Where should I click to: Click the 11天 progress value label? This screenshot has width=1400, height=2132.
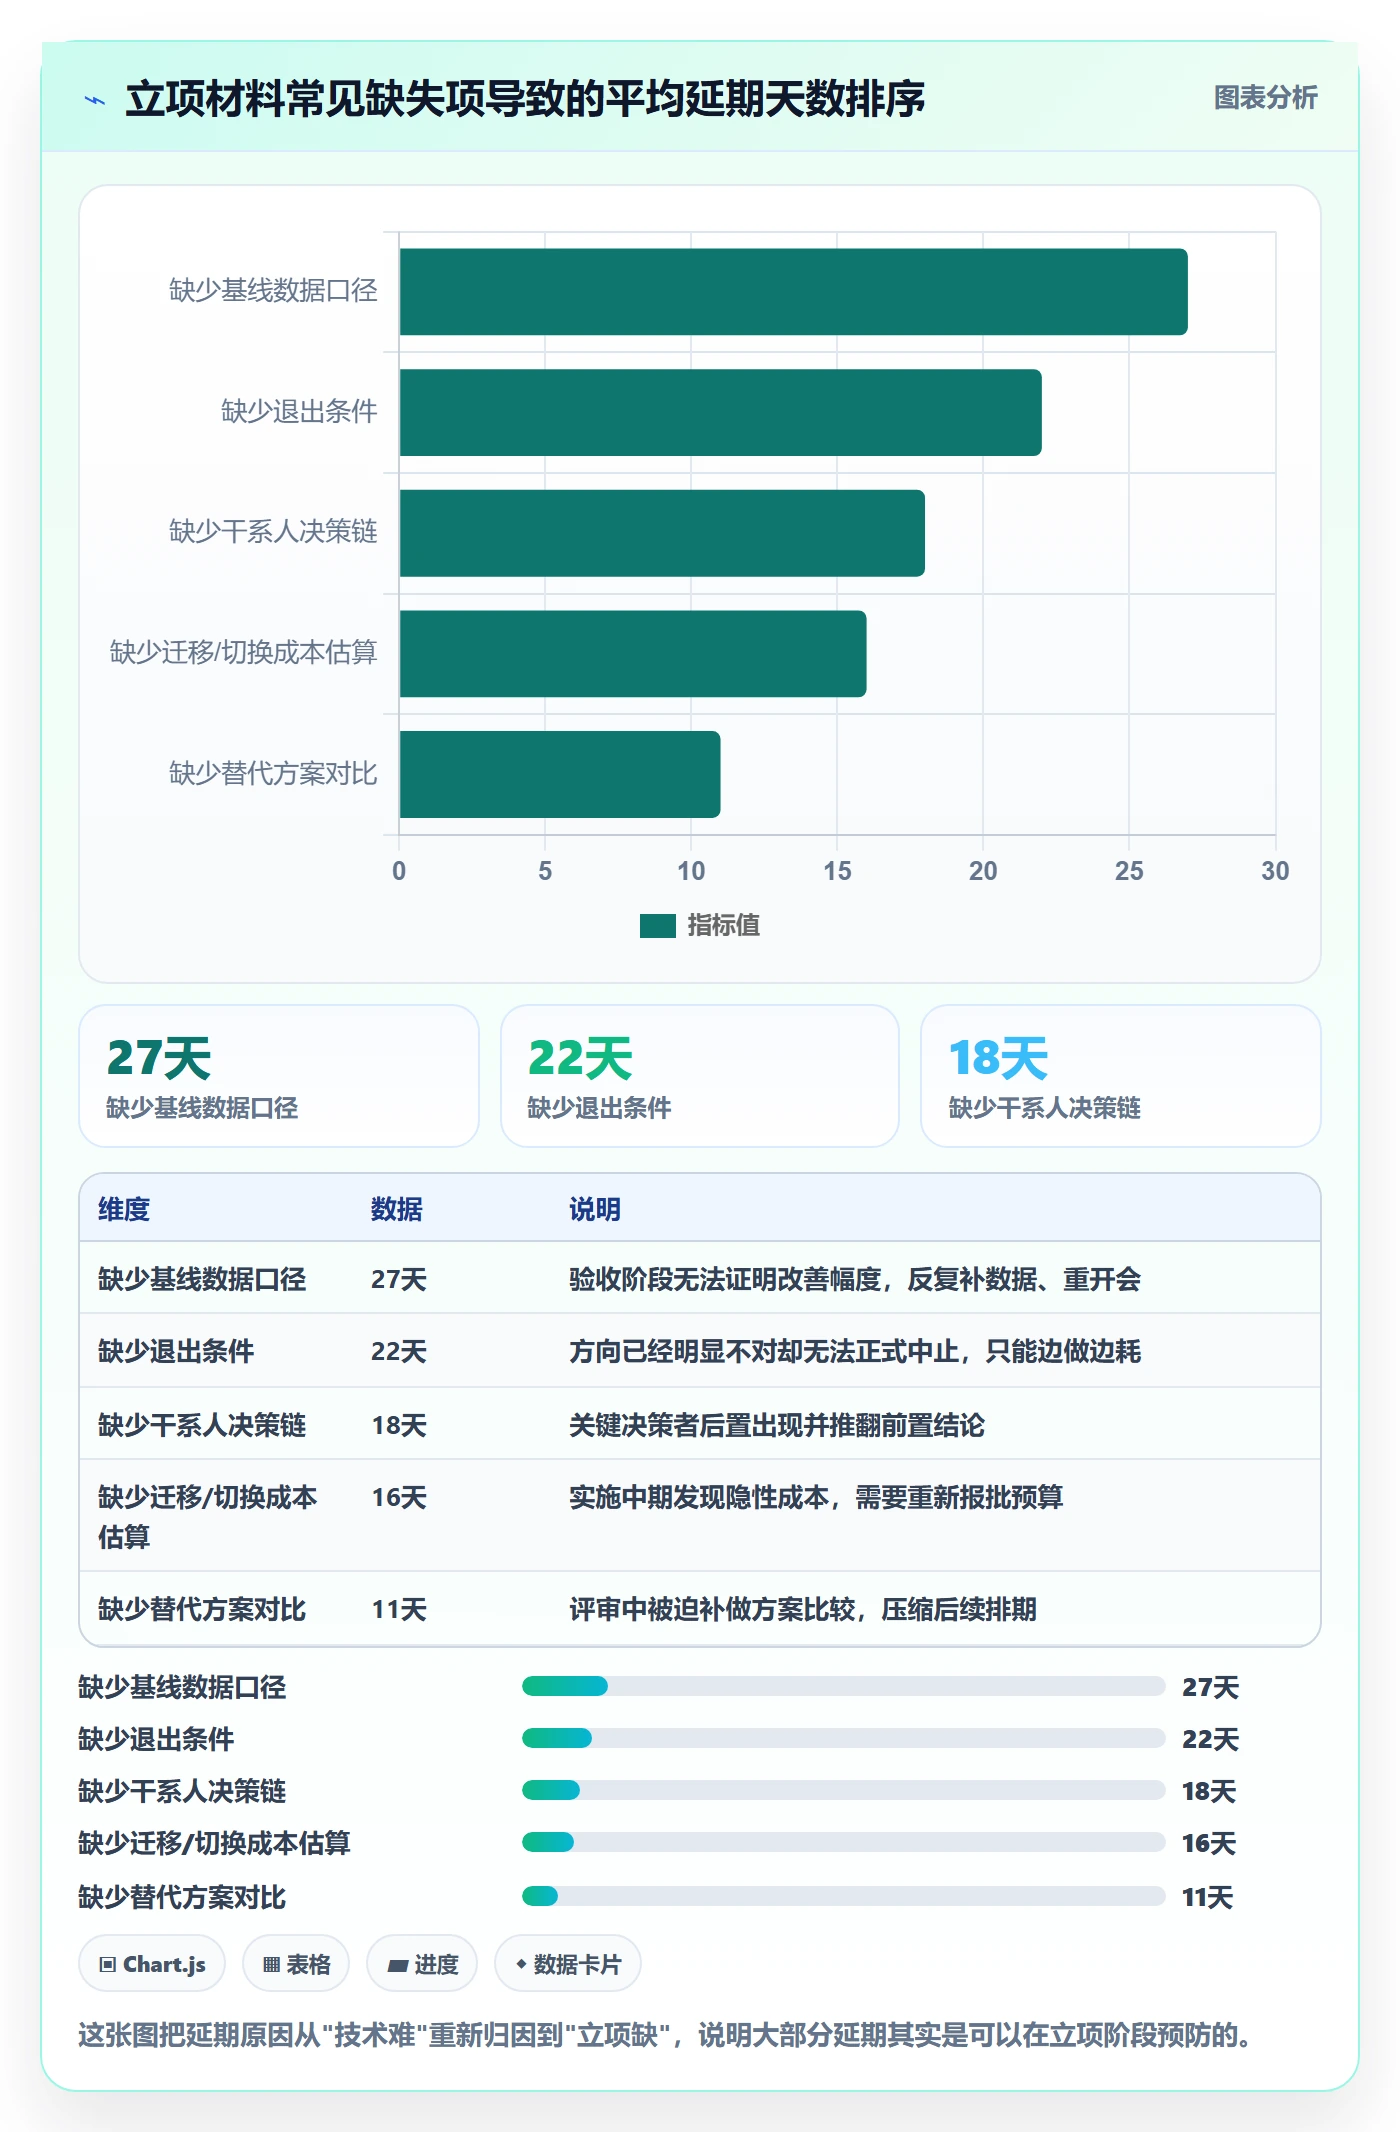tap(1208, 1897)
